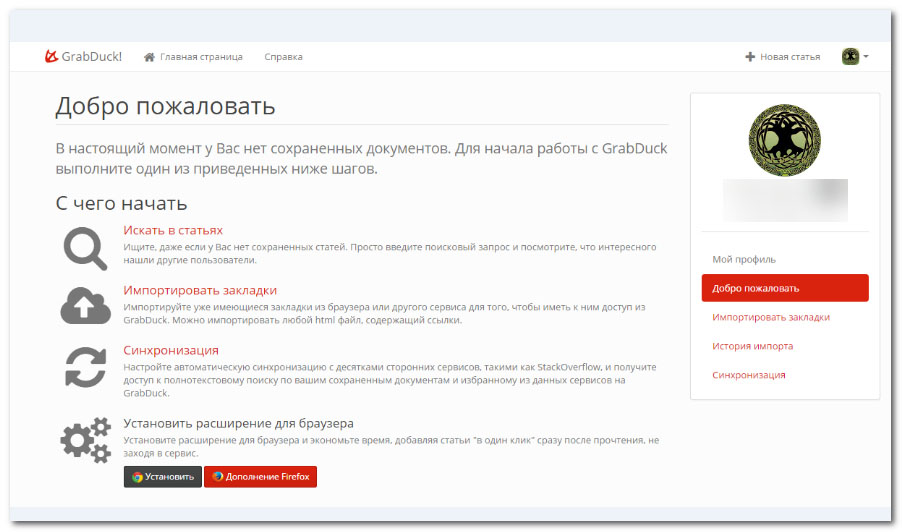This screenshot has width=902, height=532.
Task: Click the magnifying glass search icon
Action: pyautogui.click(x=85, y=248)
